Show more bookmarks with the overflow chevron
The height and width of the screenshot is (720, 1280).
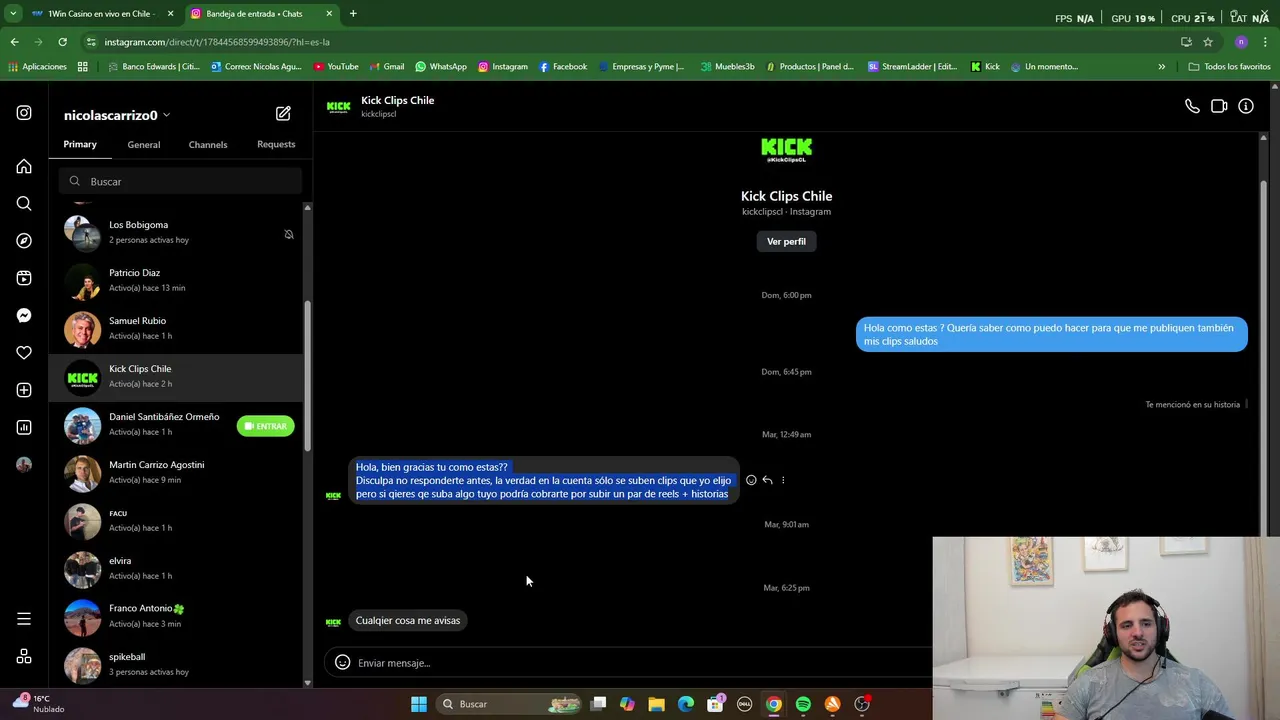tap(1162, 67)
